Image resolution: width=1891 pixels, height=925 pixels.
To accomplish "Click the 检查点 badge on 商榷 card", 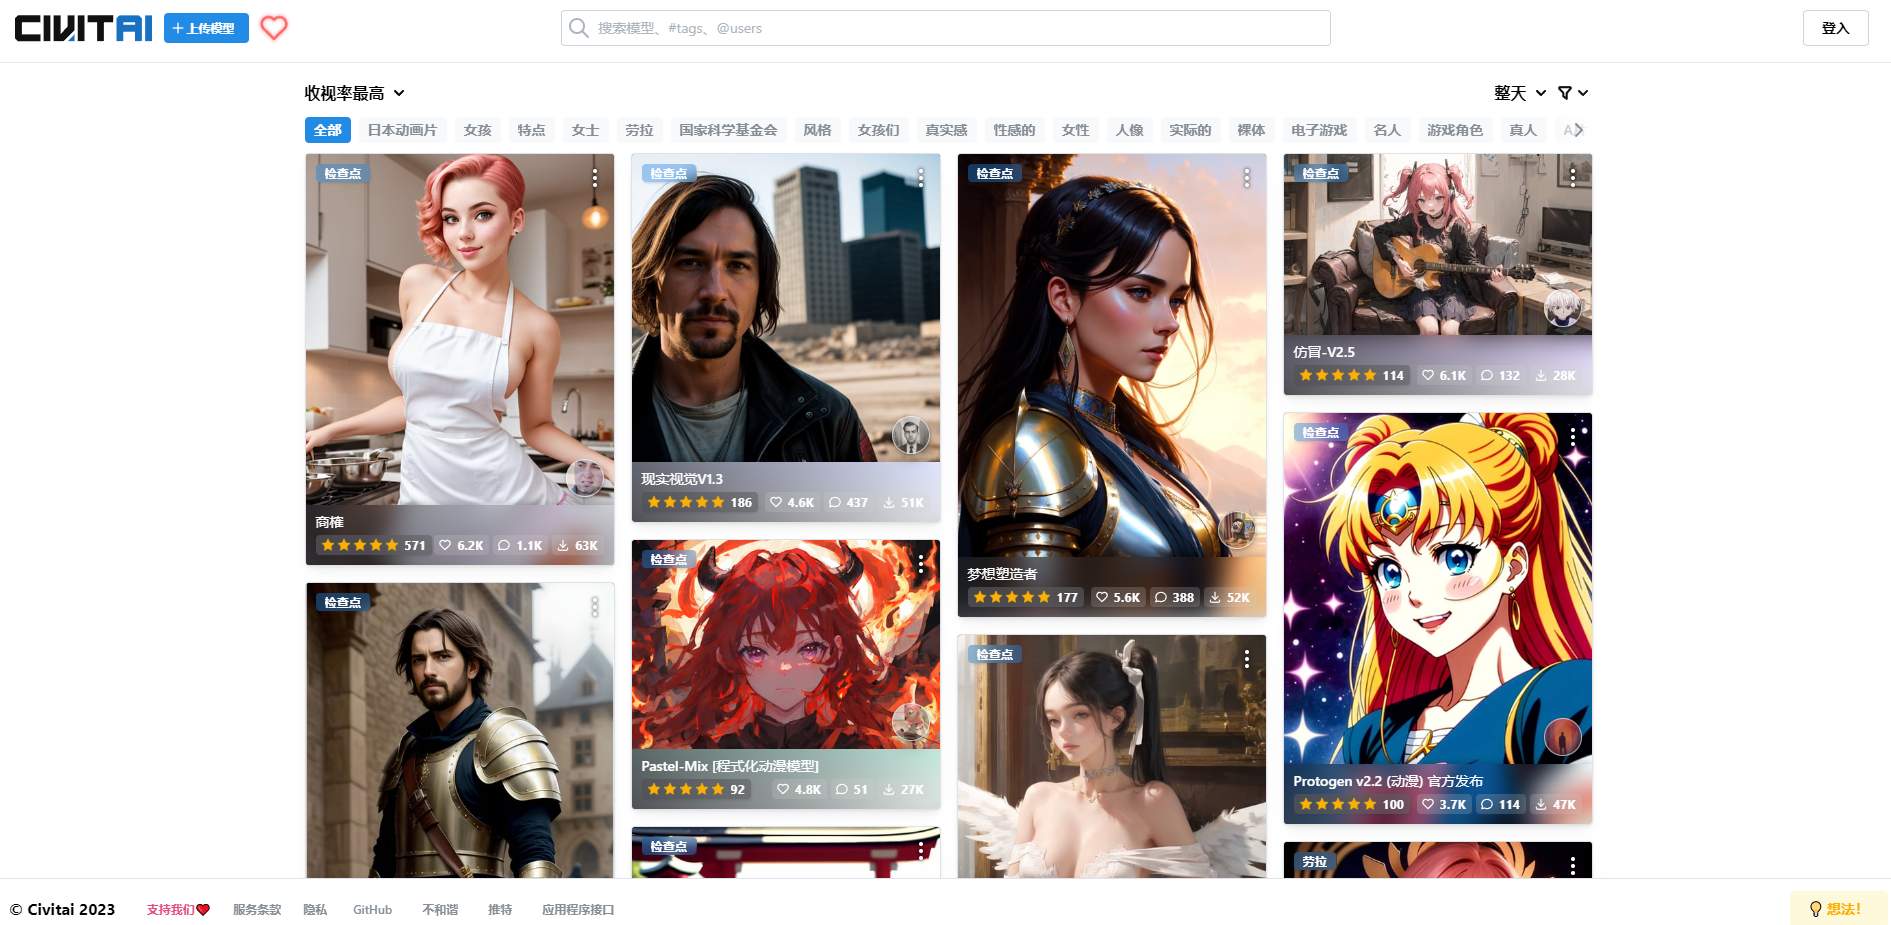I will [342, 173].
